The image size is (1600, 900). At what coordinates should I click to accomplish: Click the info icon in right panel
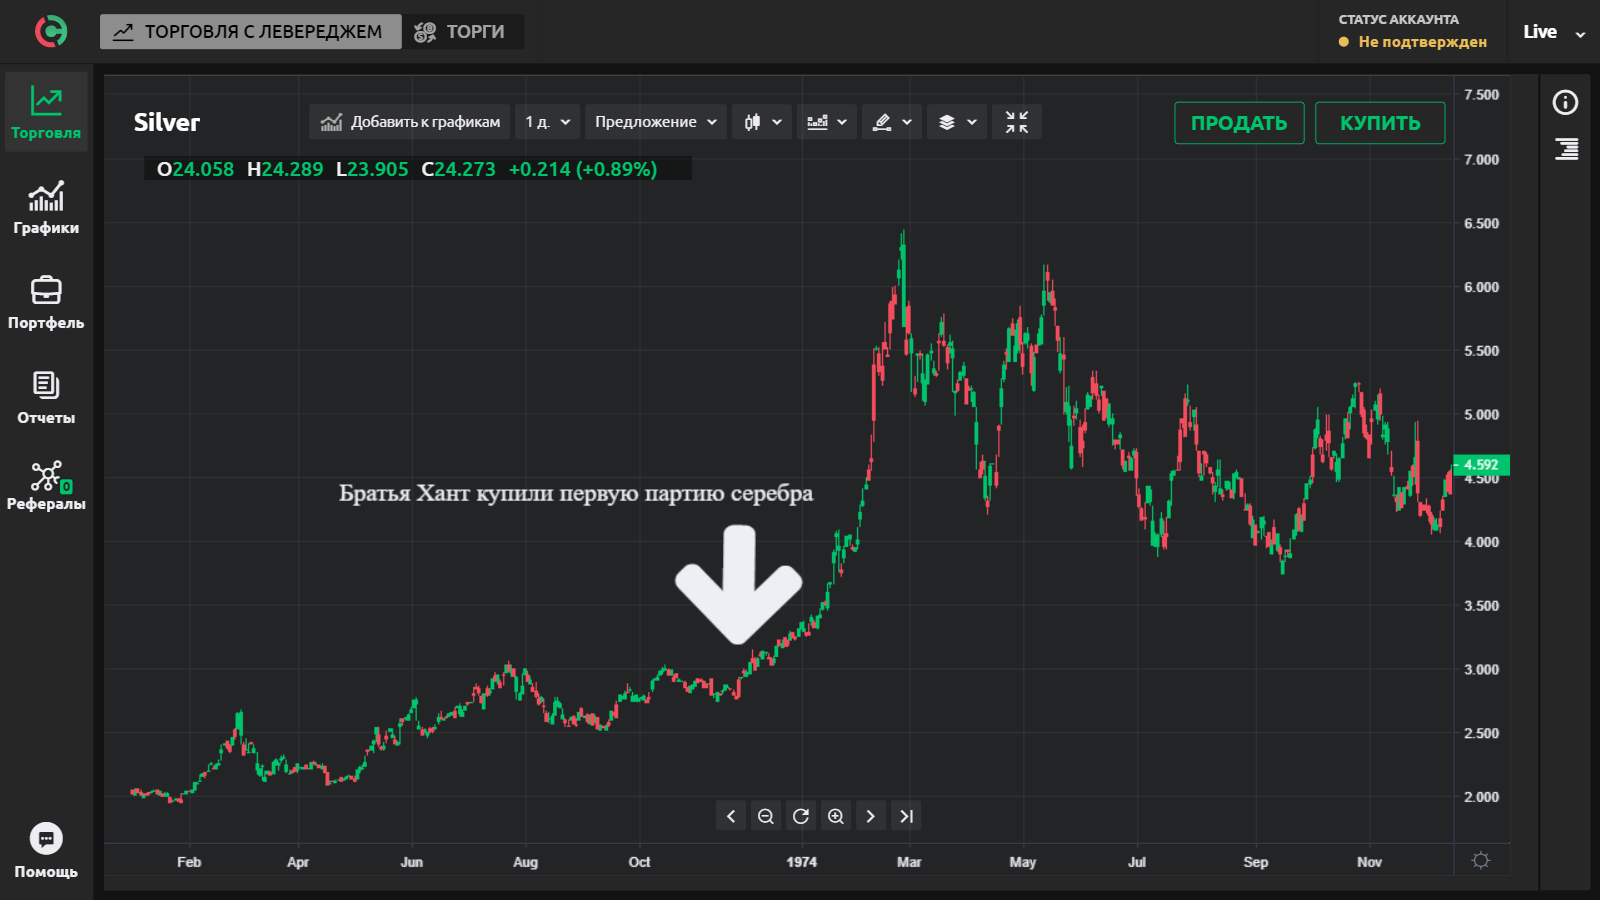[x=1565, y=102]
